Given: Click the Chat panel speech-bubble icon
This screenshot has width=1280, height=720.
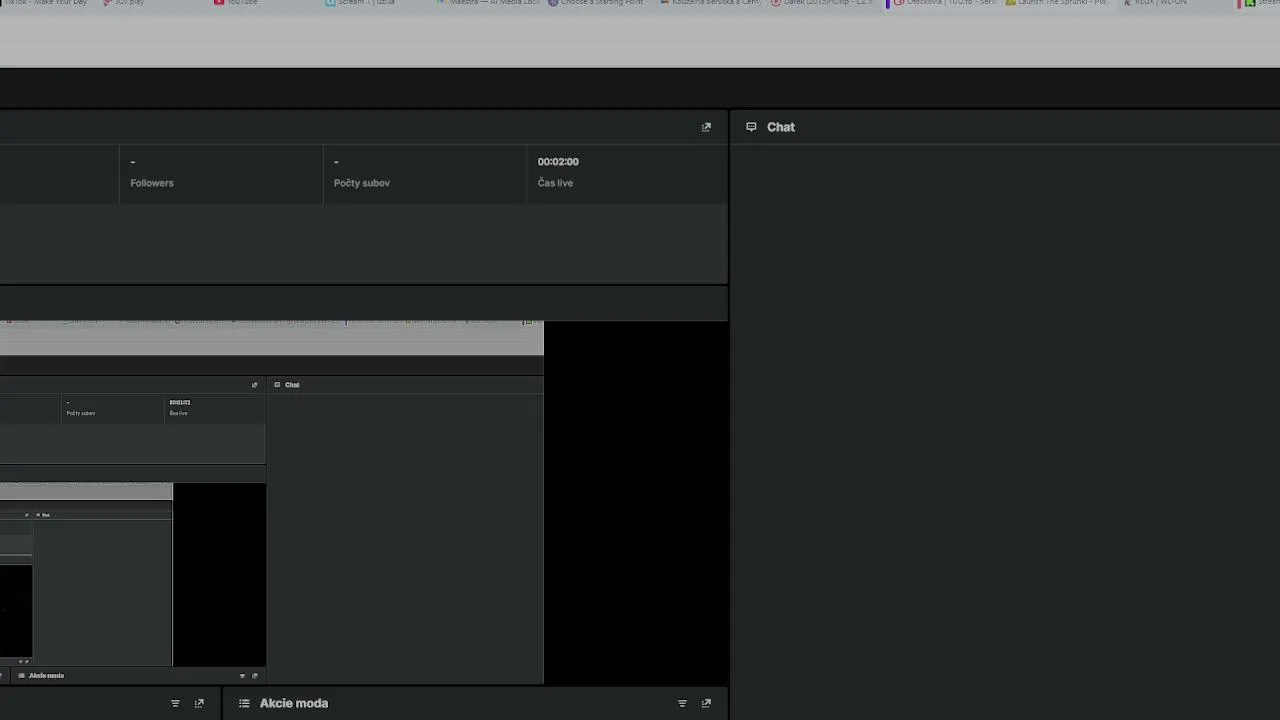Looking at the screenshot, I should coord(751,127).
